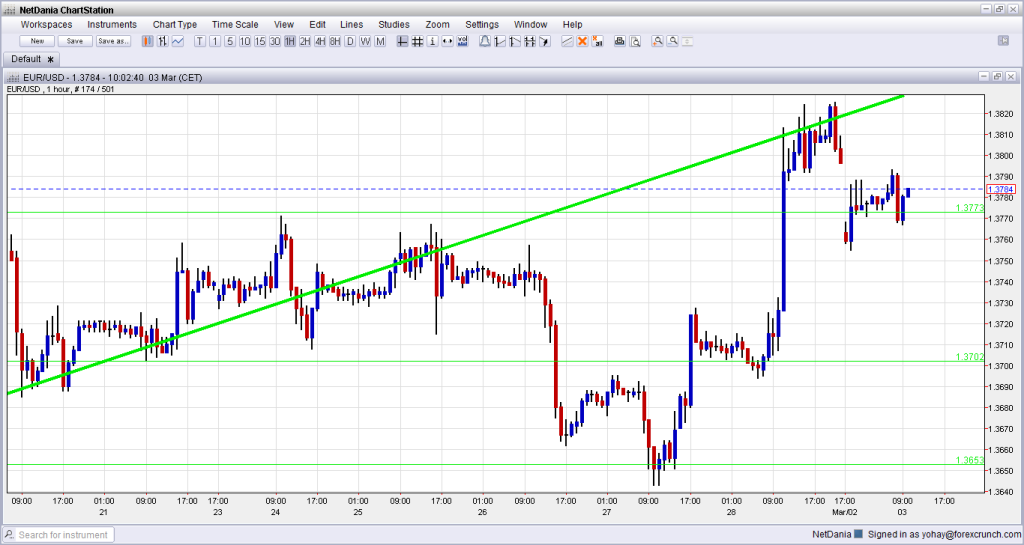Click the NetDania ChartStation title icon
This screenshot has height=545, width=1024.
click(x=9, y=10)
